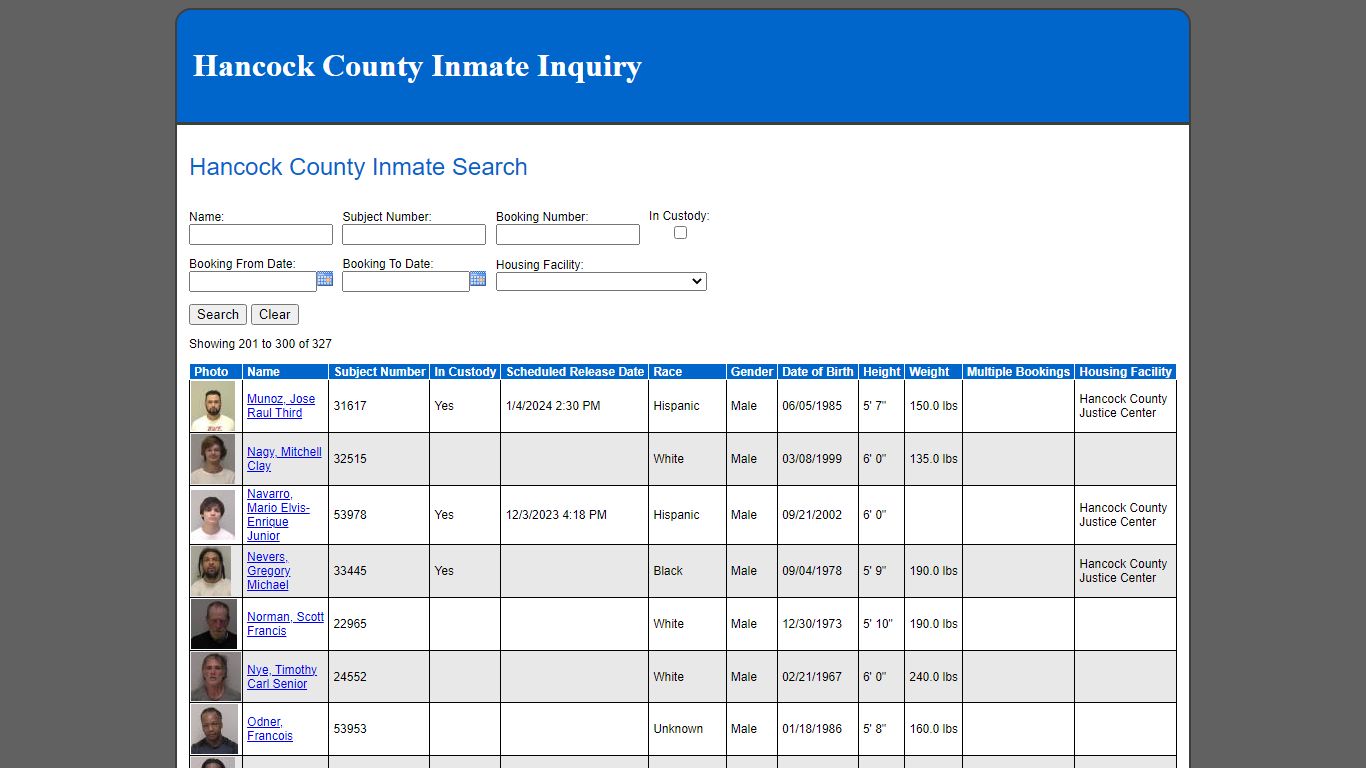Click Mario Navarro's mugshot photo
Screen dimensions: 1366x768
213,515
